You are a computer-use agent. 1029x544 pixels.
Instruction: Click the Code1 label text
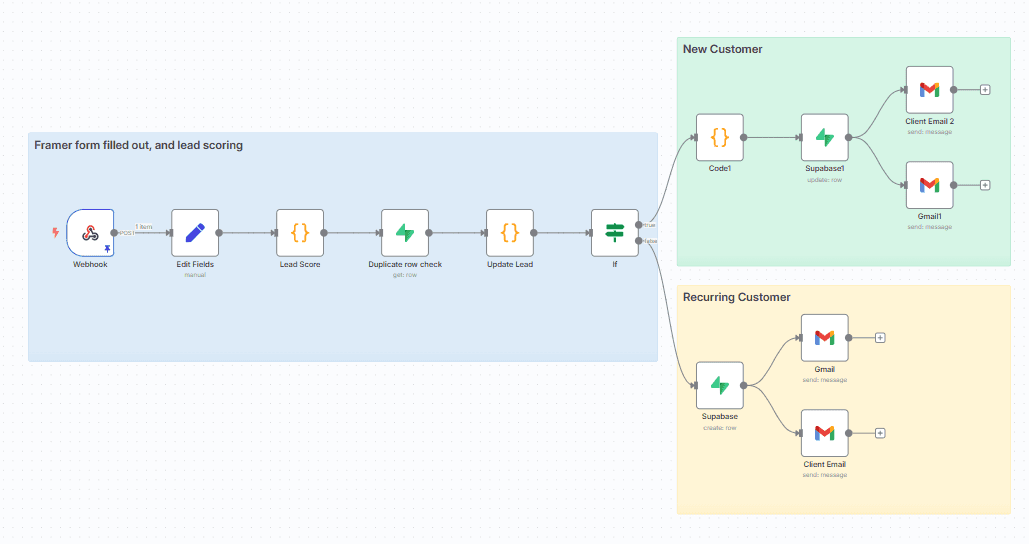click(x=720, y=169)
